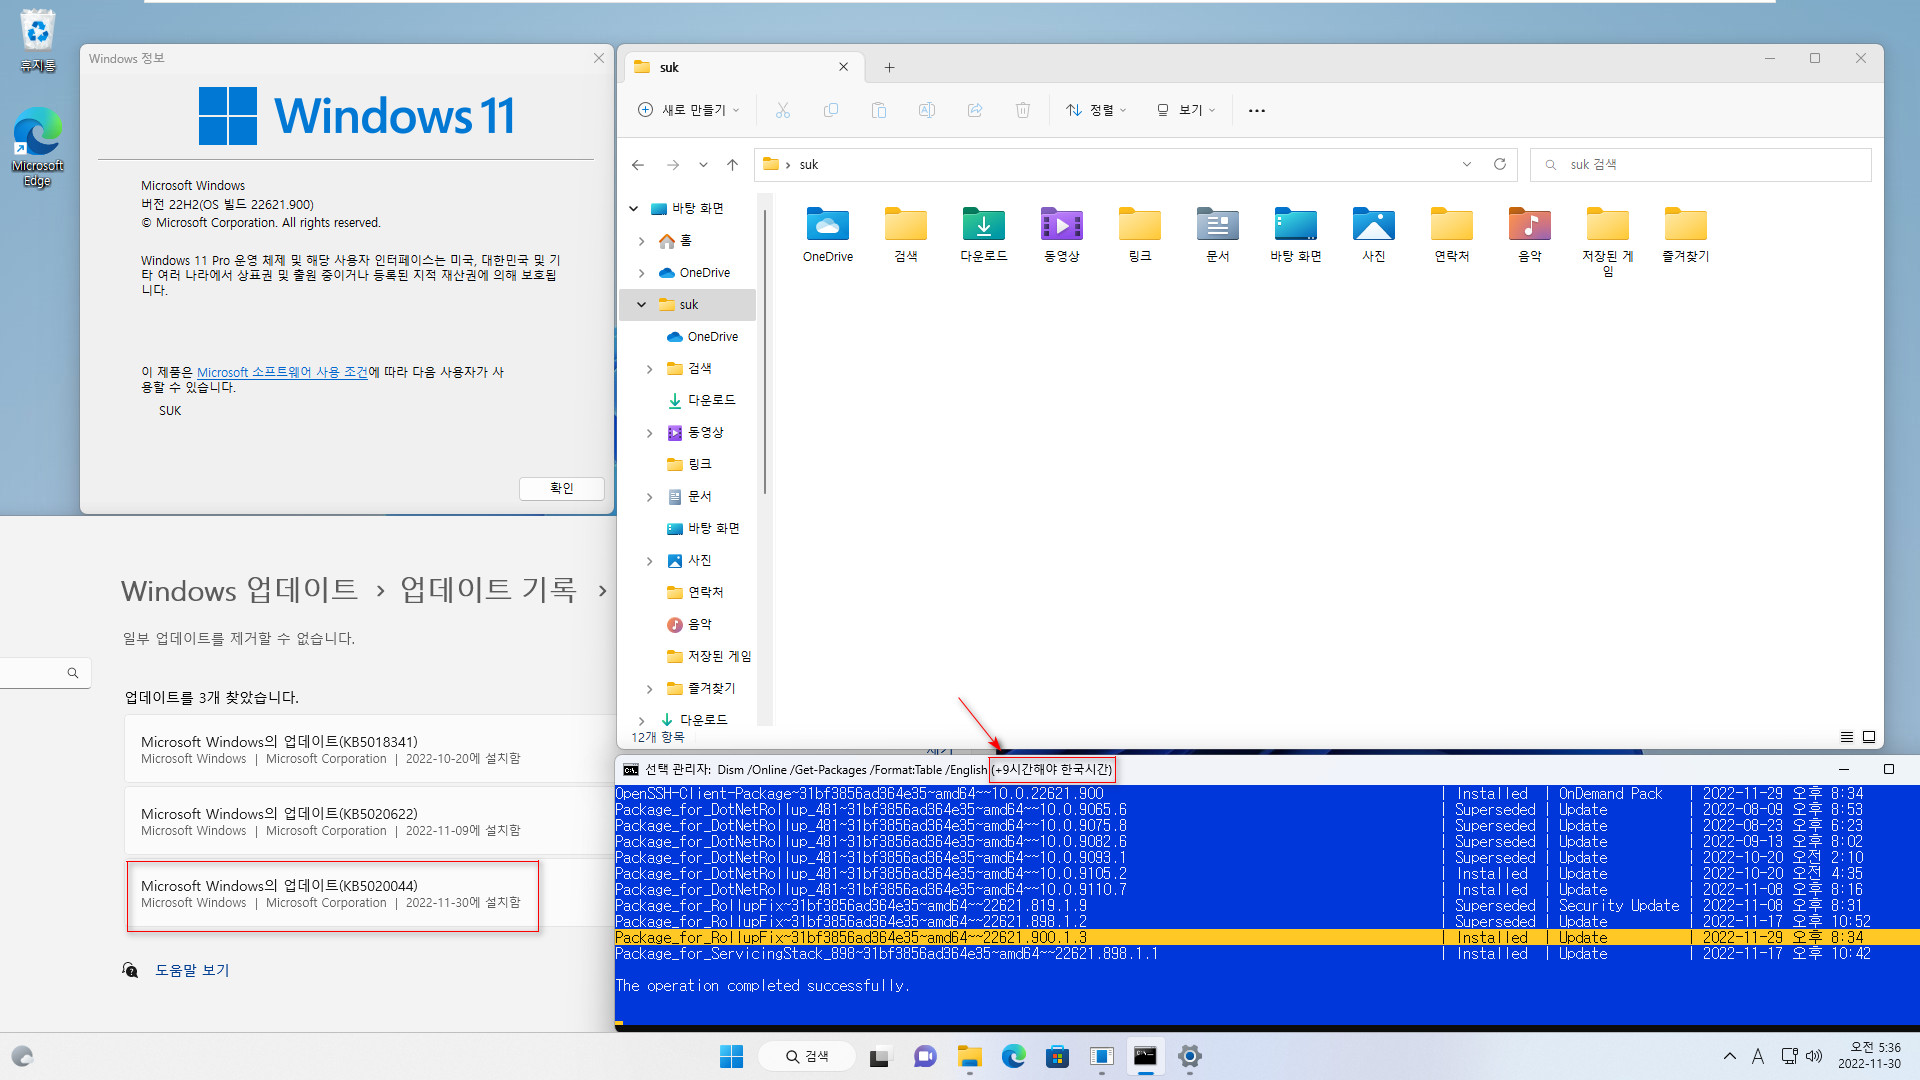Show hidden system tray icons
Viewport: 1920px width, 1080px height.
click(x=1729, y=1056)
